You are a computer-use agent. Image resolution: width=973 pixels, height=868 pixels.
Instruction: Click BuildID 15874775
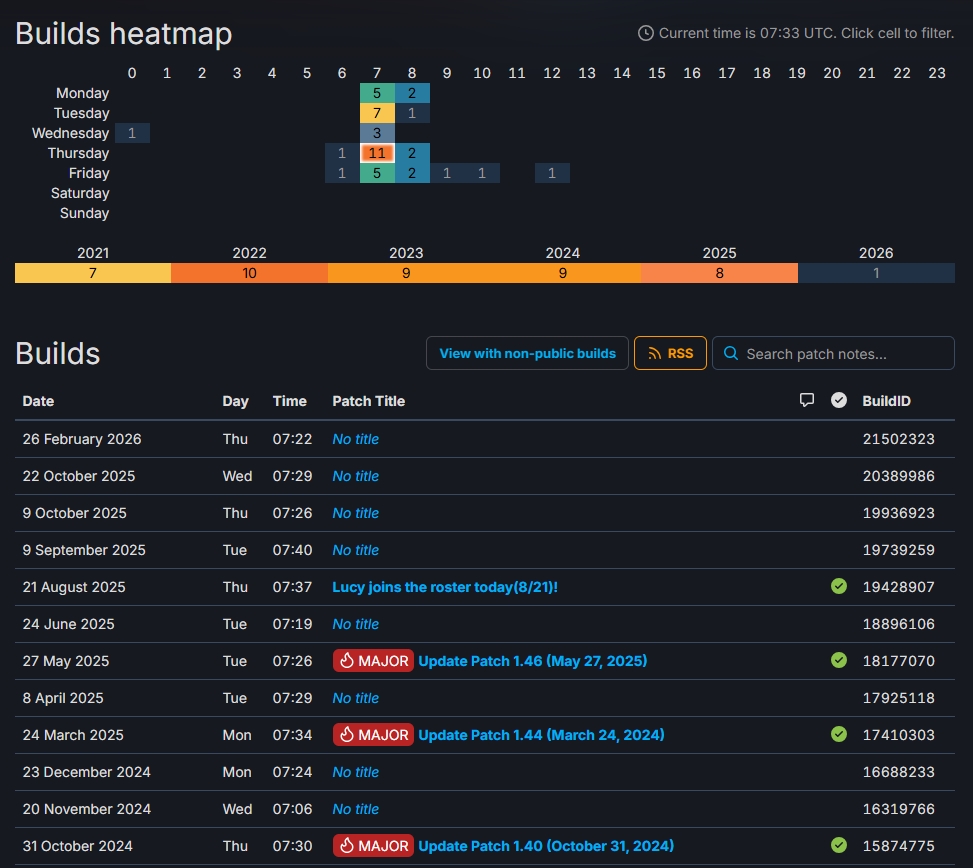point(899,846)
